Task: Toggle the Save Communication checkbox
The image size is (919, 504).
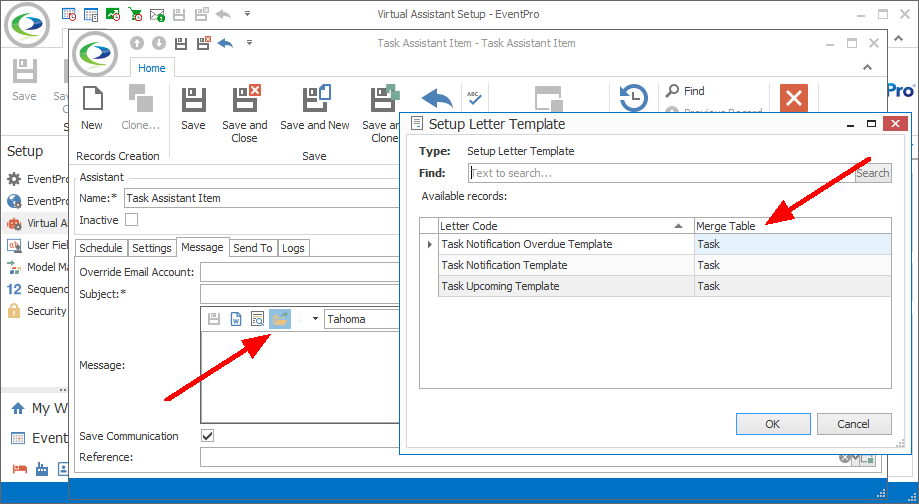Action: (x=207, y=435)
